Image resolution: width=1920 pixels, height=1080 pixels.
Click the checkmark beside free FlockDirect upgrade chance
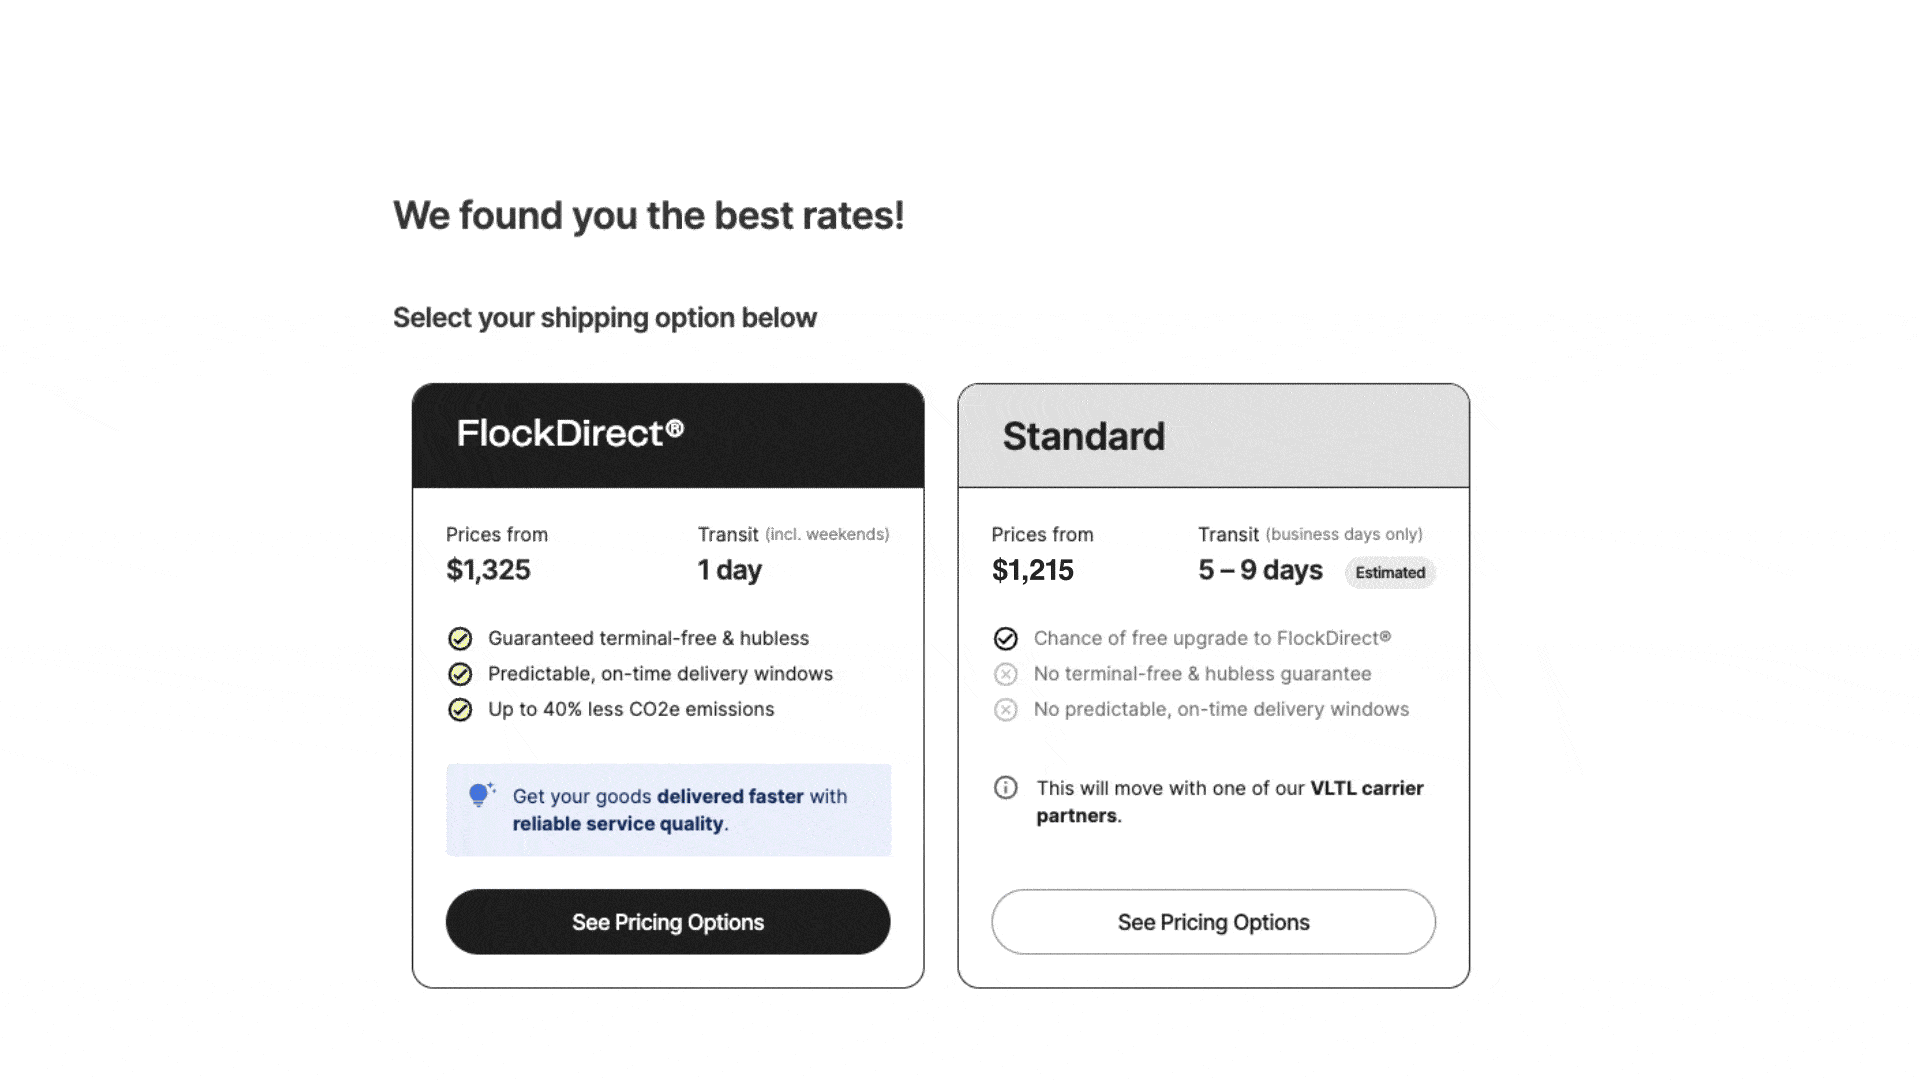[x=1006, y=638]
